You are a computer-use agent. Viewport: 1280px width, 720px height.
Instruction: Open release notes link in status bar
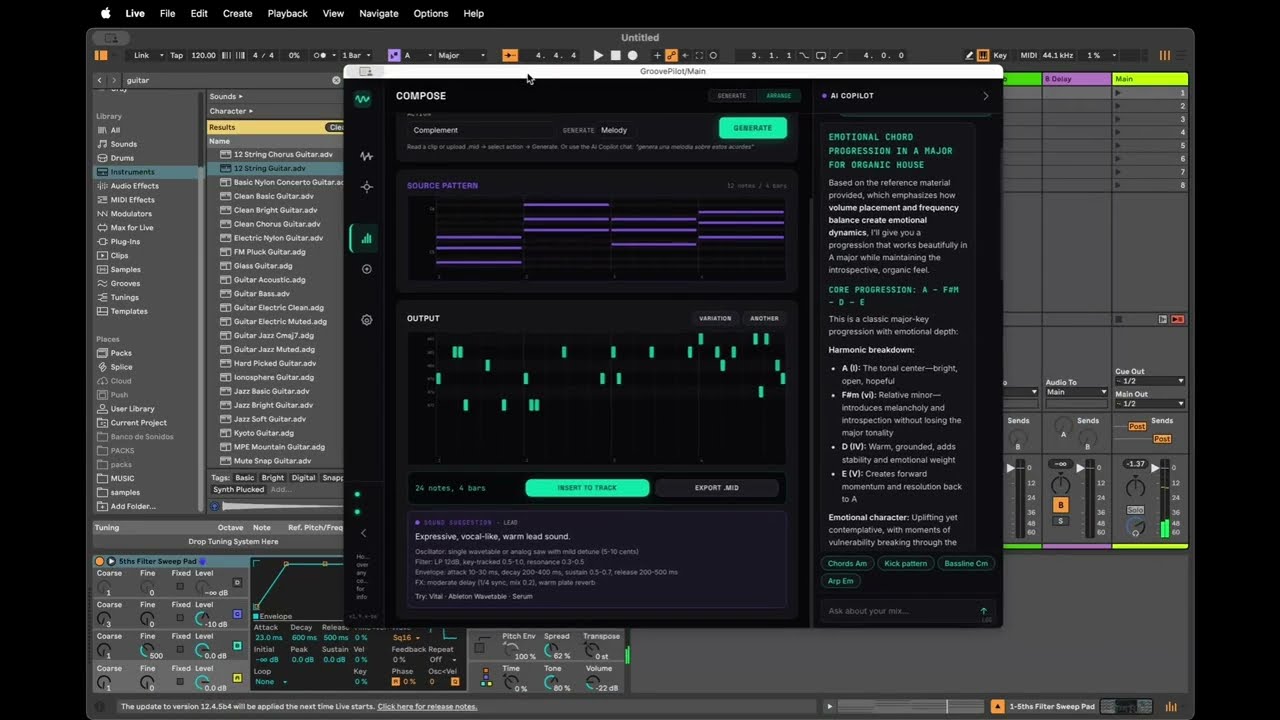tap(427, 706)
